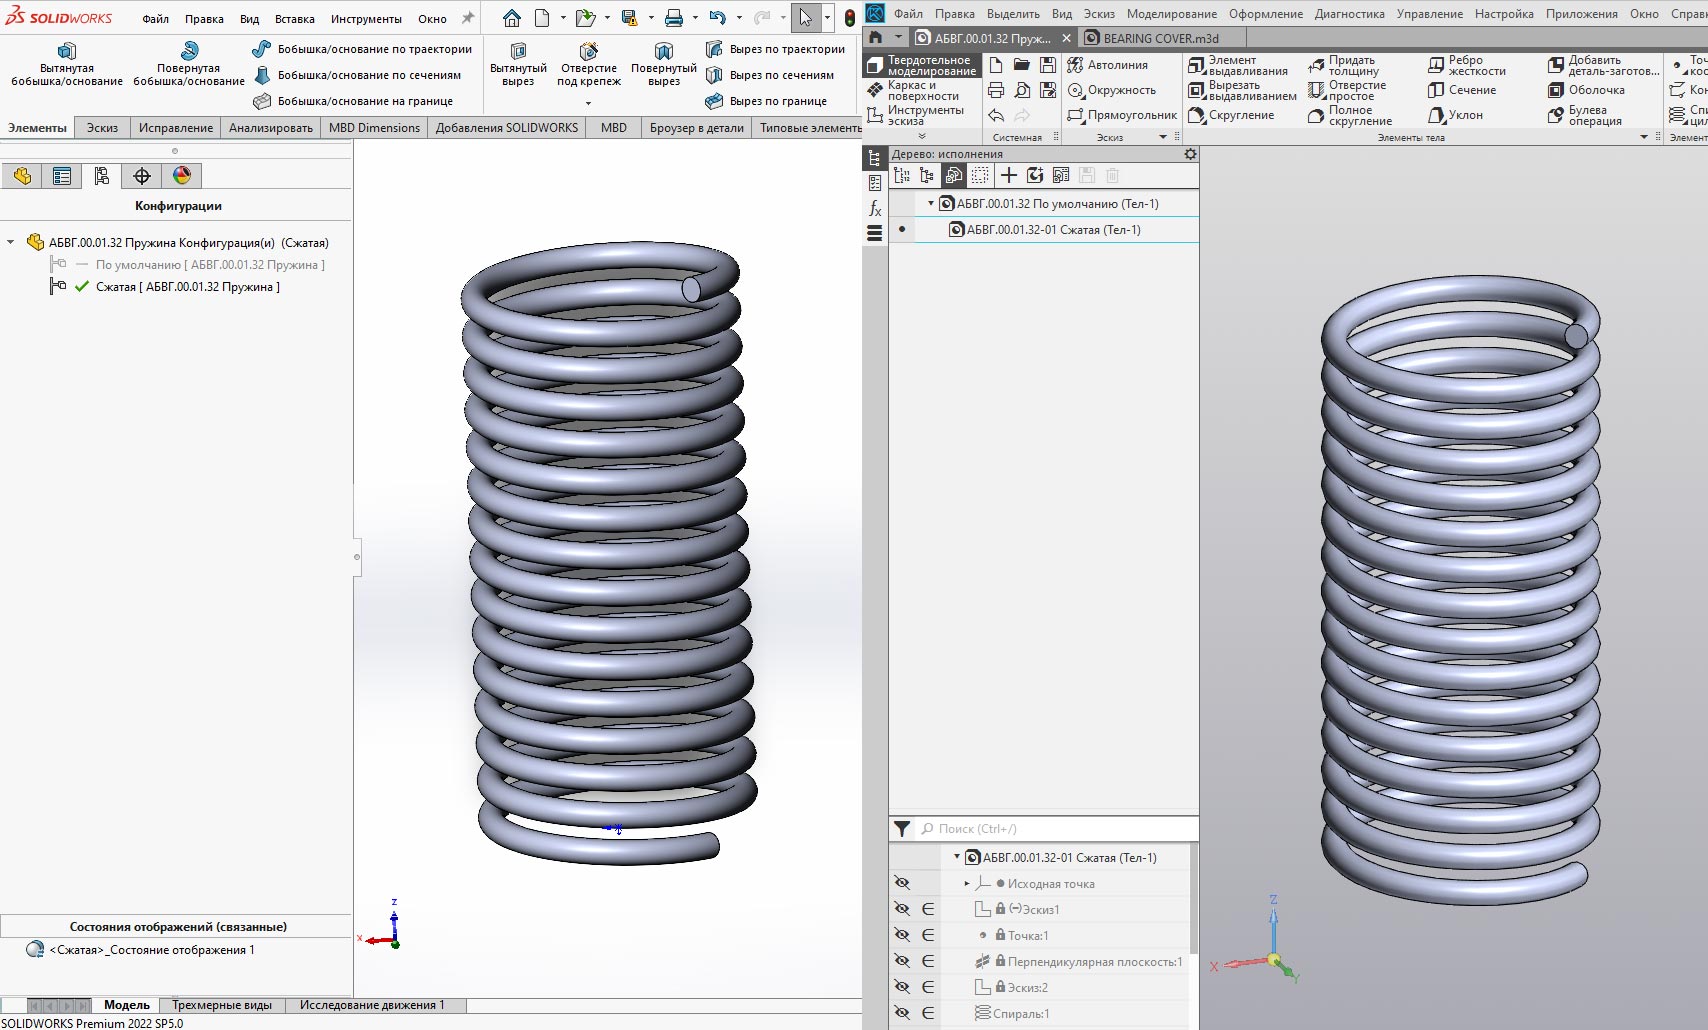Collapse АБВГ.00.01.32 По умолчанию (Тел-1) node

[x=931, y=204]
